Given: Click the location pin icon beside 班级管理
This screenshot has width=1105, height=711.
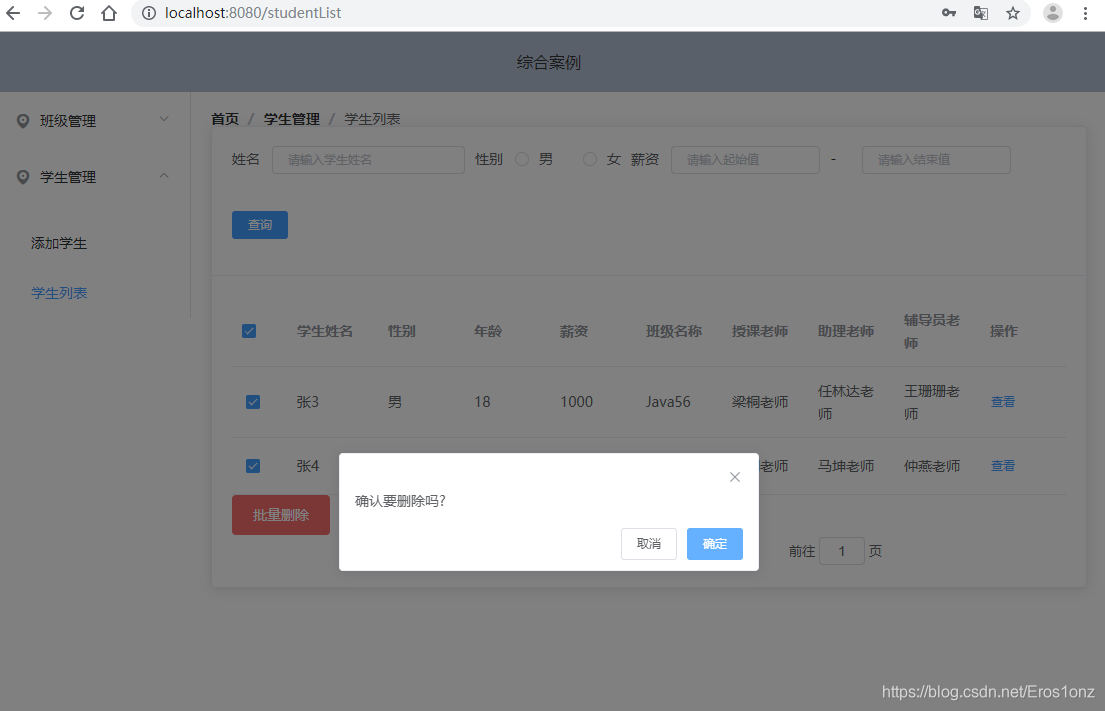Looking at the screenshot, I should point(23,121).
